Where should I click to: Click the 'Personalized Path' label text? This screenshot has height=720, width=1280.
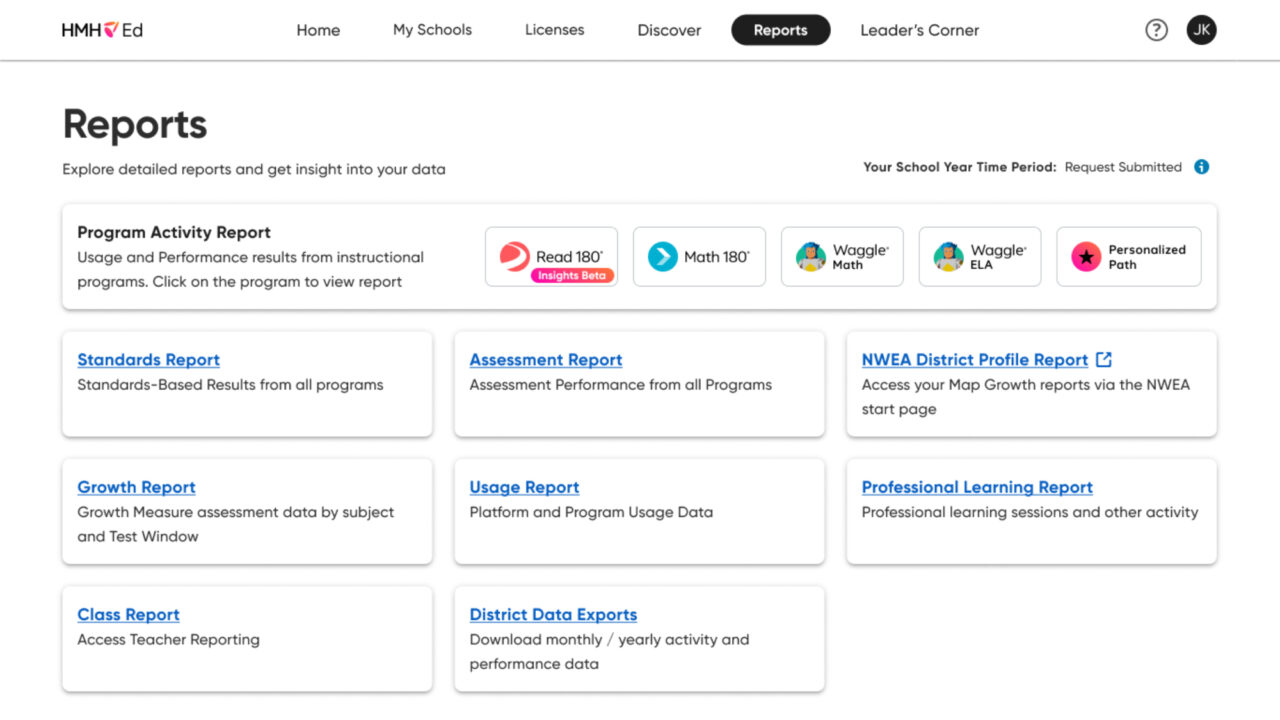click(1147, 257)
